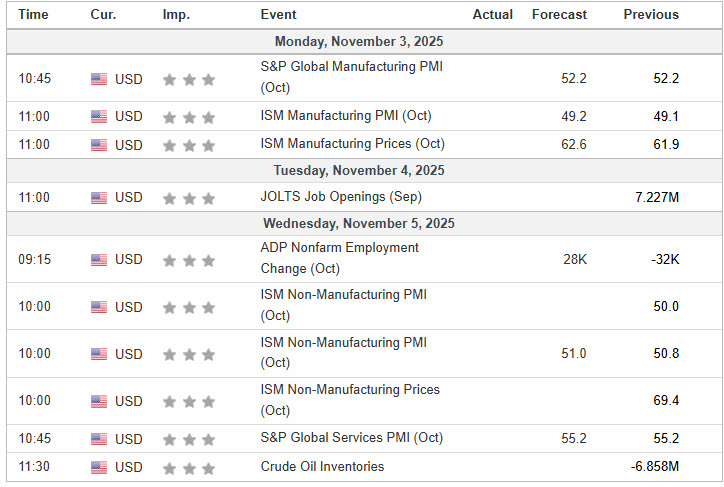Click the US flag in the S&P Global Services PMI row
The height and width of the screenshot is (487, 724).
[x=99, y=439]
